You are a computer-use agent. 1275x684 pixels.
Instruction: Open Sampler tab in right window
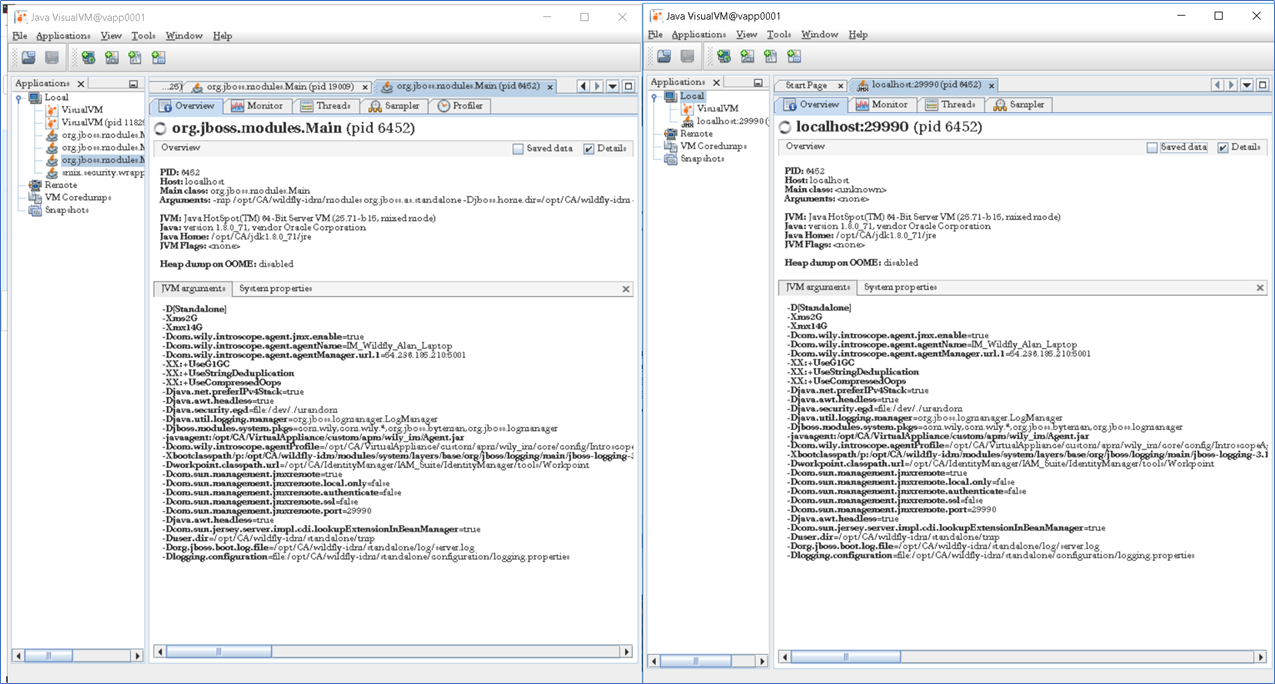[1017, 104]
